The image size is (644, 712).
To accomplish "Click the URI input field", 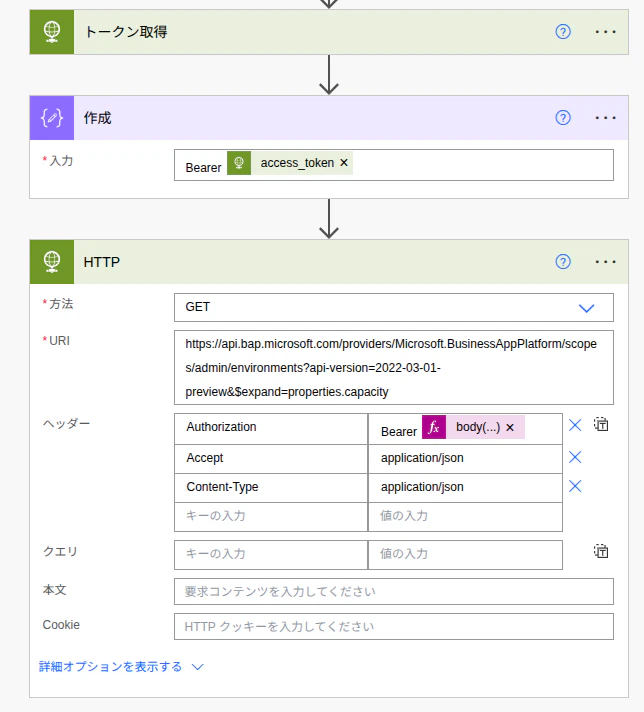I will tap(394, 367).
